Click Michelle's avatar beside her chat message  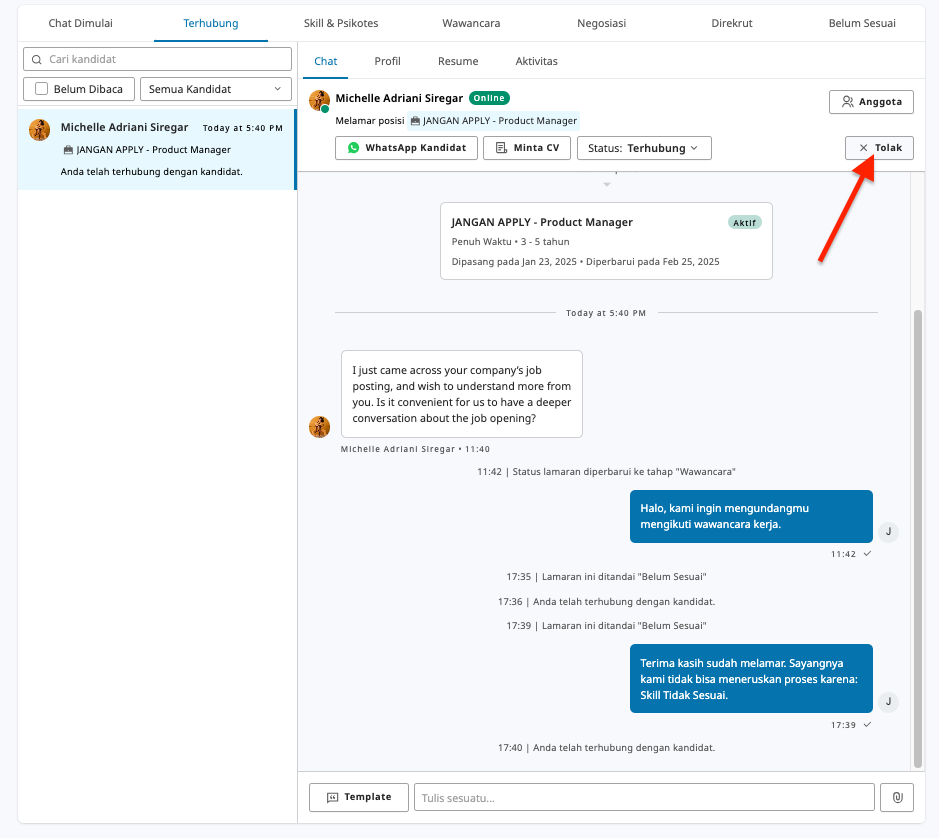pos(319,427)
